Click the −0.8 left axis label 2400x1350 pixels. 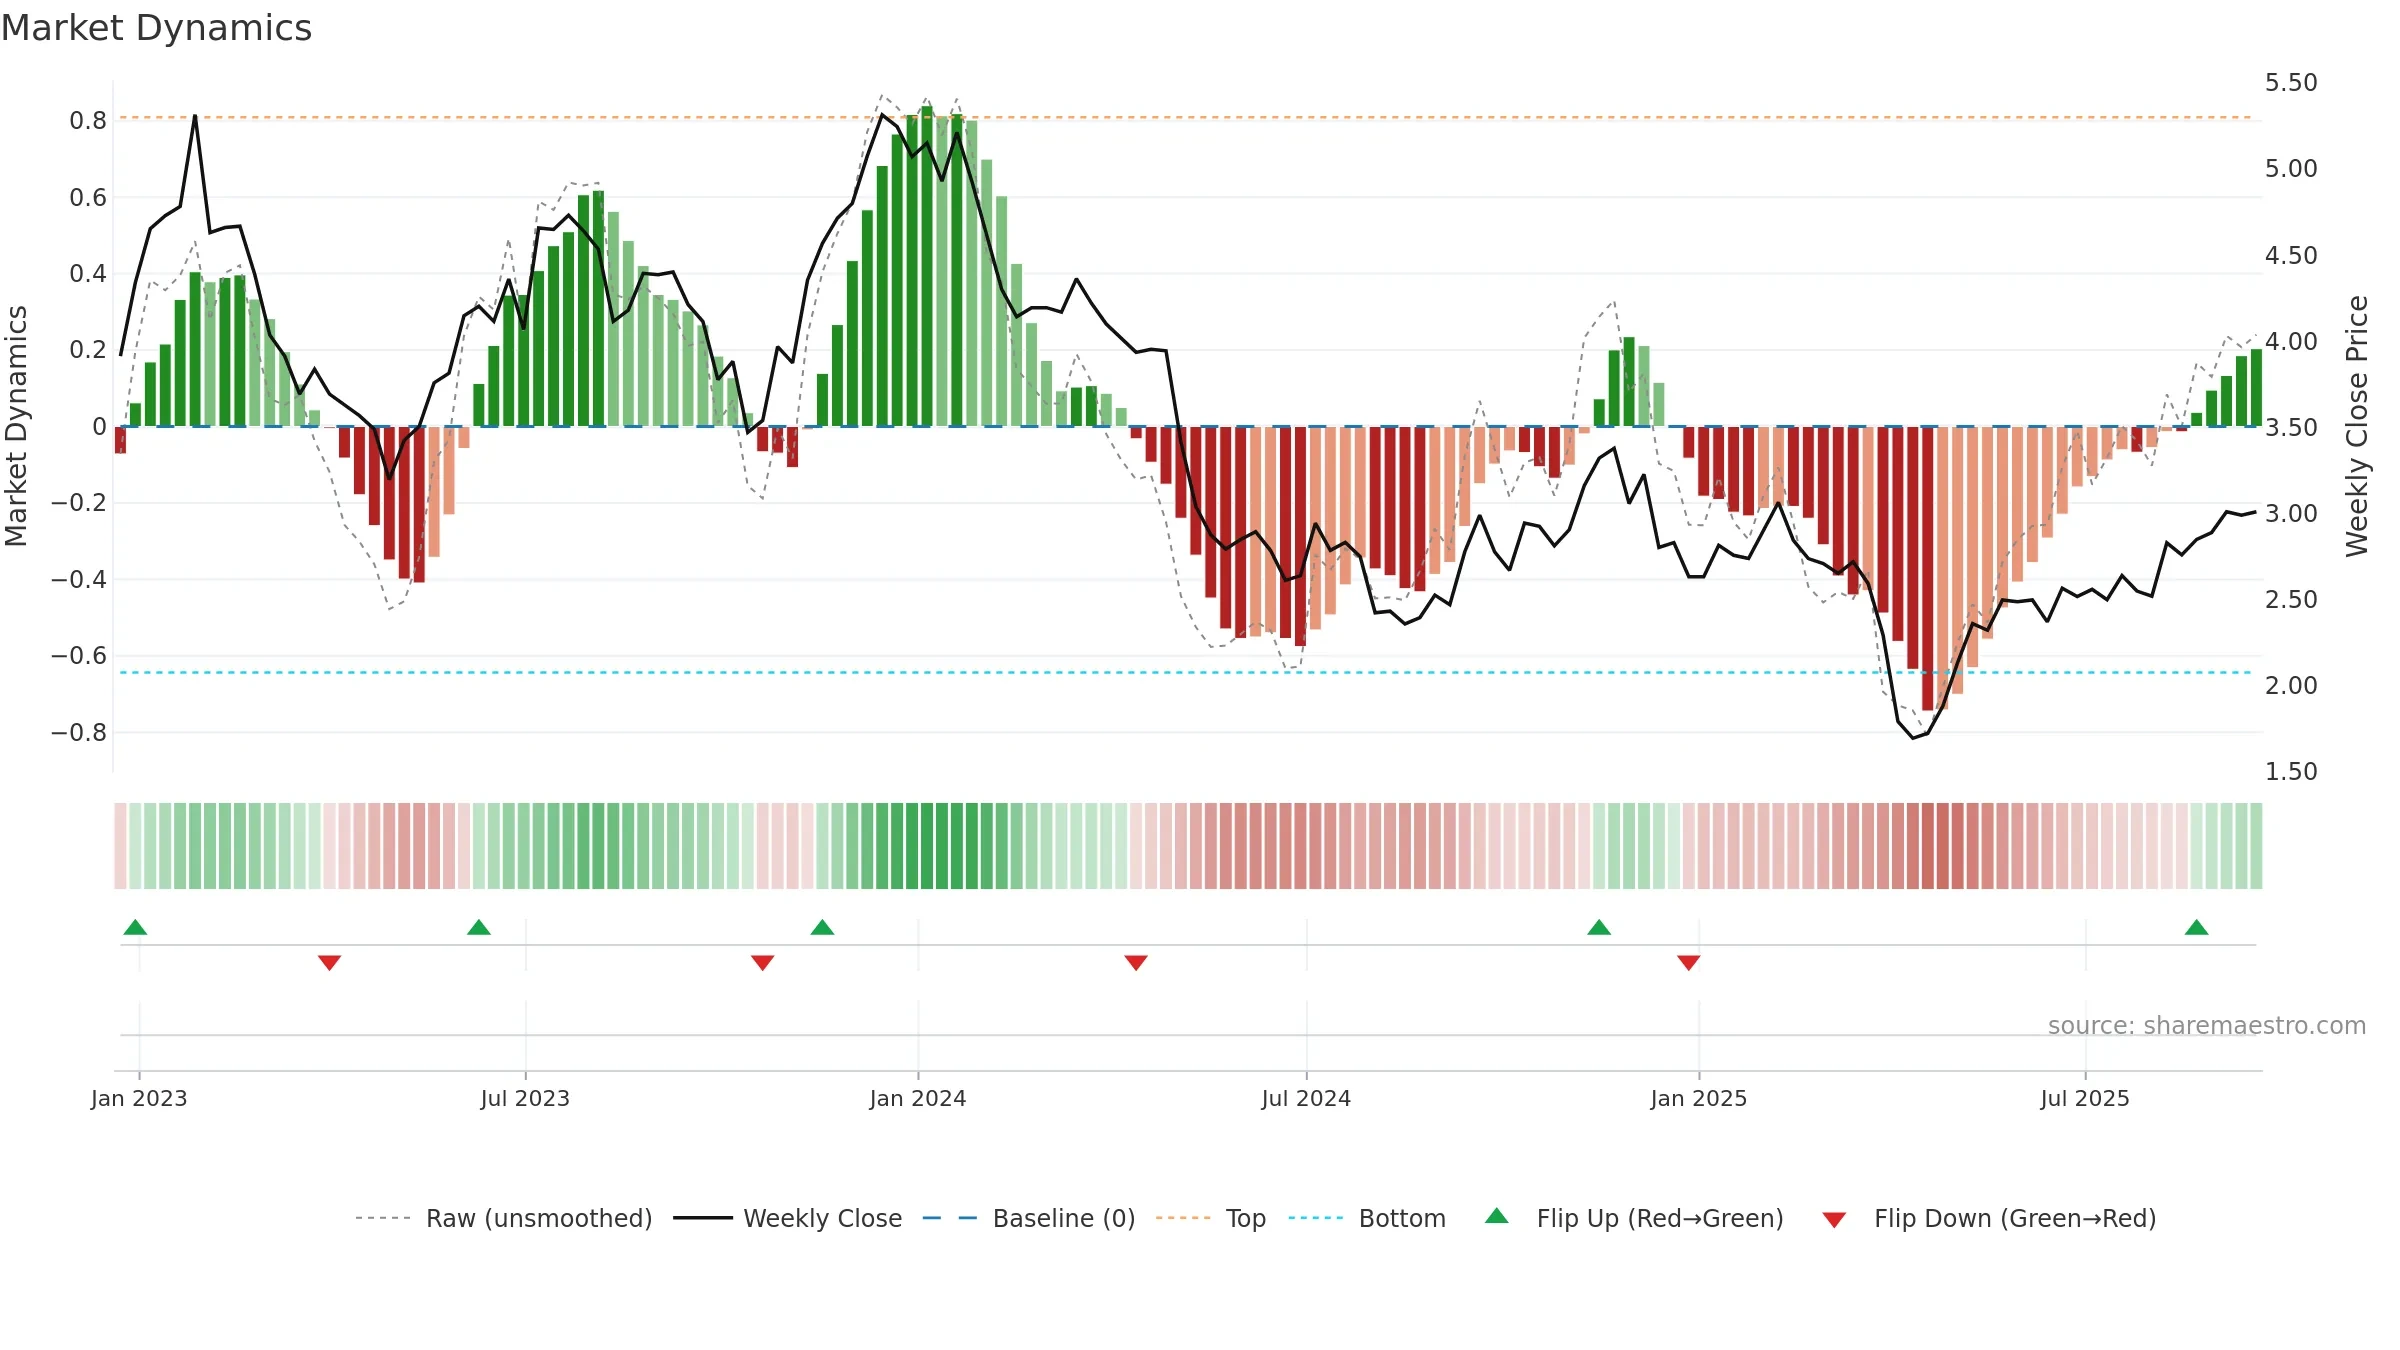coord(79,732)
